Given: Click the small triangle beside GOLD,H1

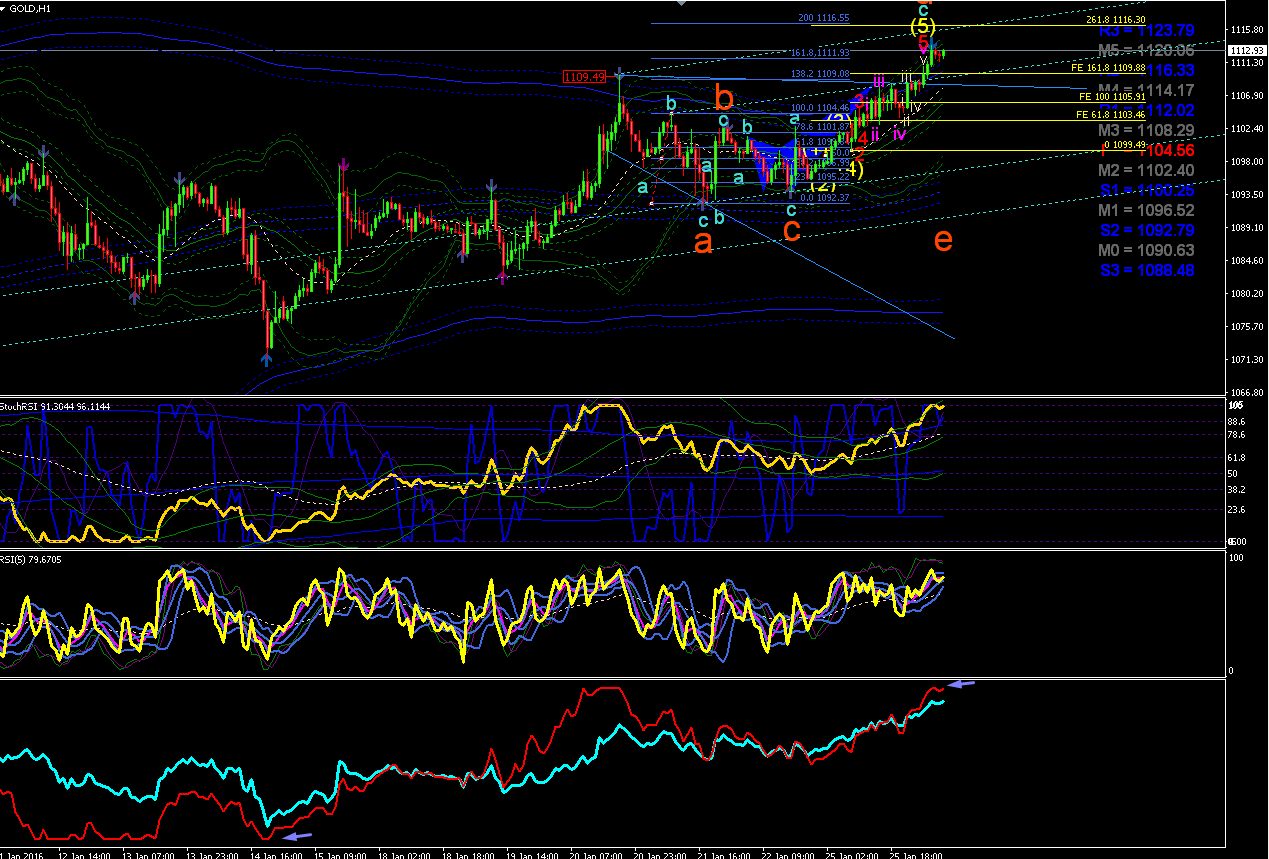Looking at the screenshot, I should pyautogui.click(x=4, y=8).
